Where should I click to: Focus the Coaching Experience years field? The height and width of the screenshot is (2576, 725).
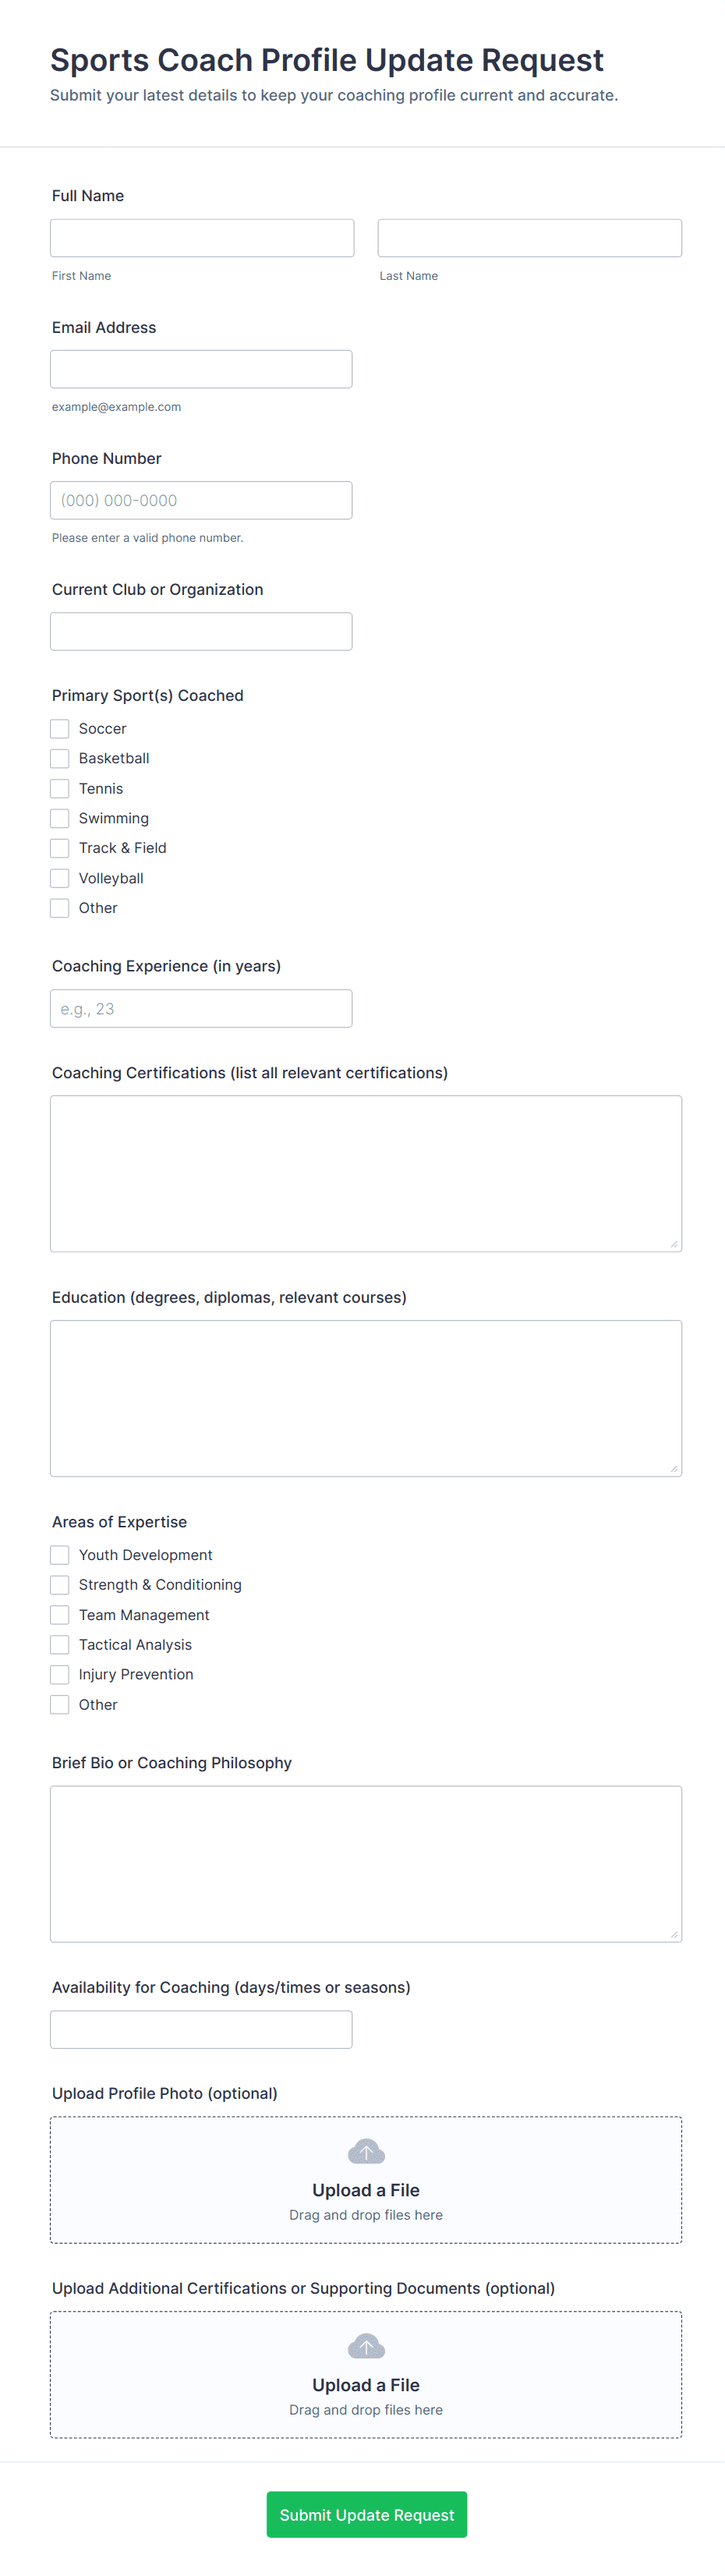[201, 1008]
